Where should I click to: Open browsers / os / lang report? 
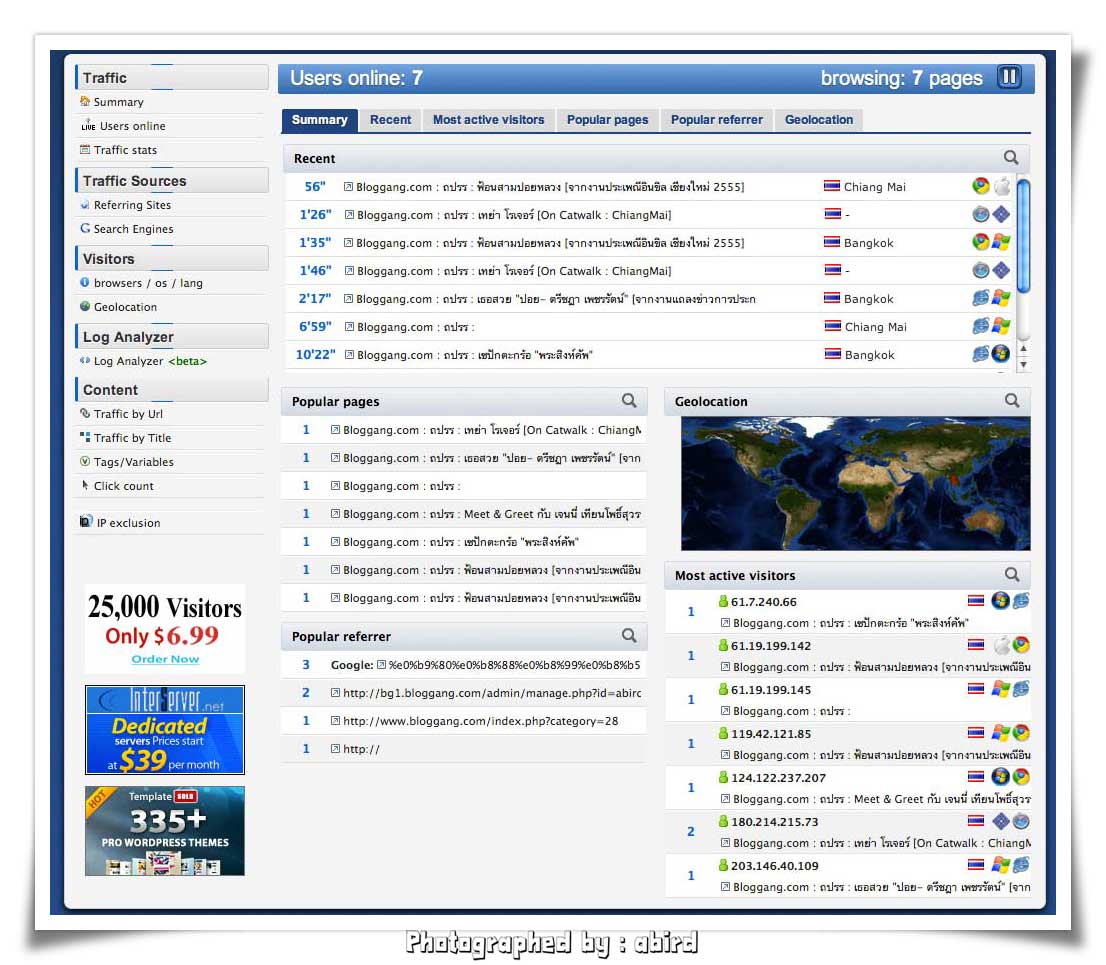[148, 283]
